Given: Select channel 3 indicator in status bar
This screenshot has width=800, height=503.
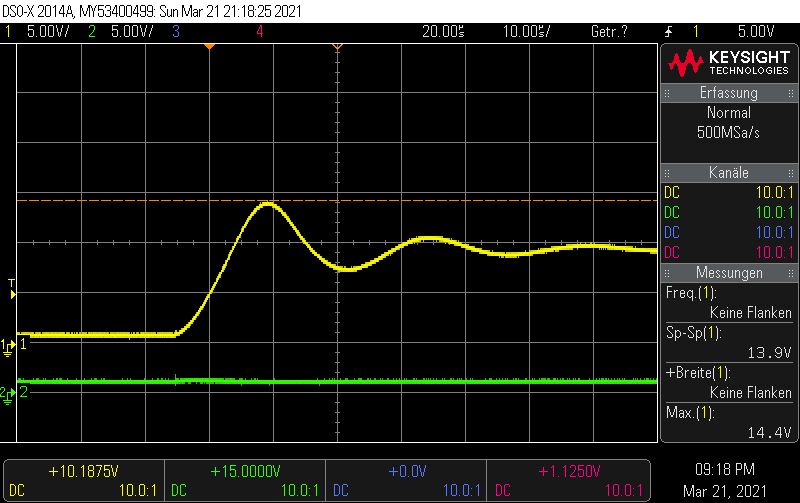Looking at the screenshot, I should (176, 32).
